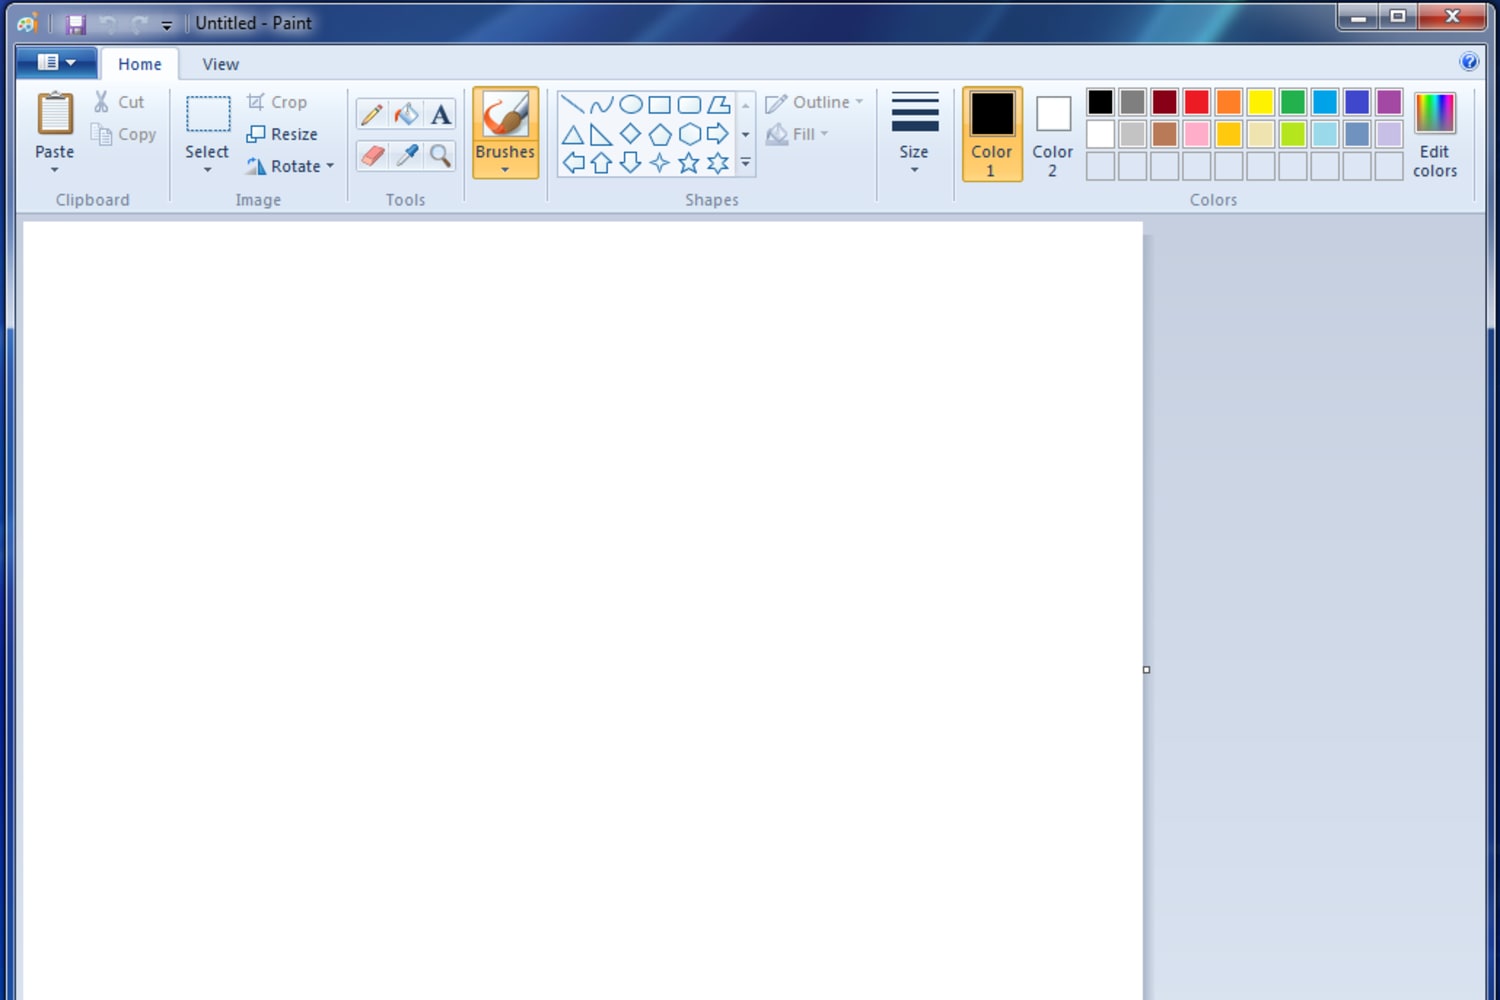Select the Text tool
This screenshot has width=1500, height=1000.
440,115
